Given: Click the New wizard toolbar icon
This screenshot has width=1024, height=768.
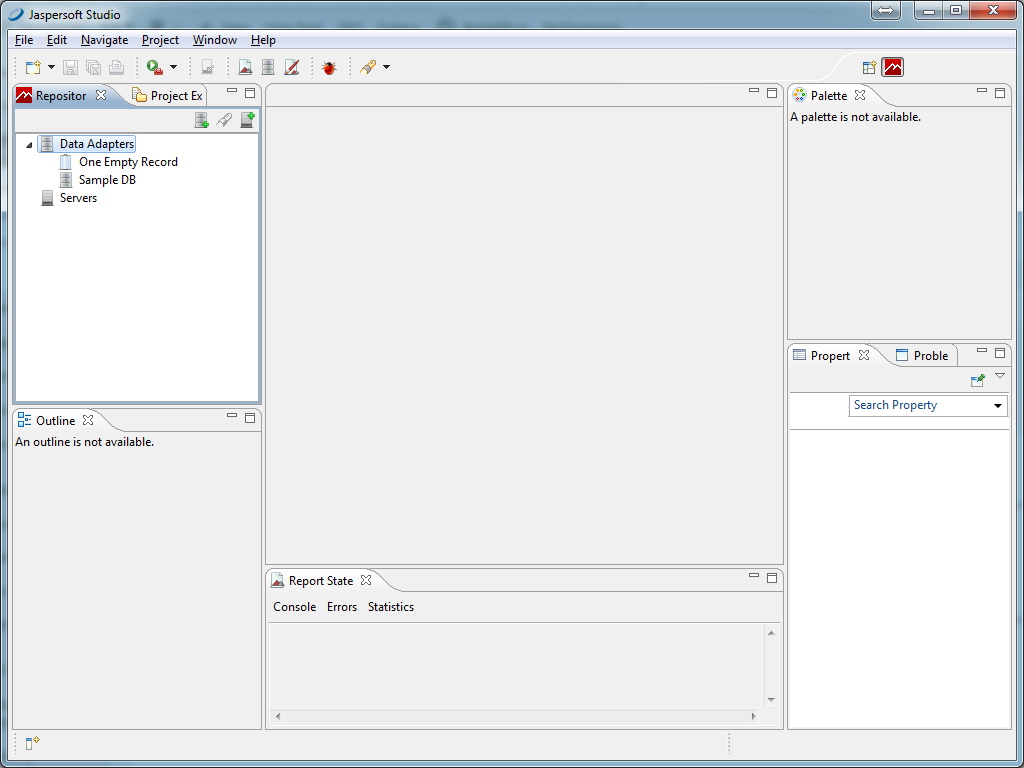Looking at the screenshot, I should click(33, 67).
